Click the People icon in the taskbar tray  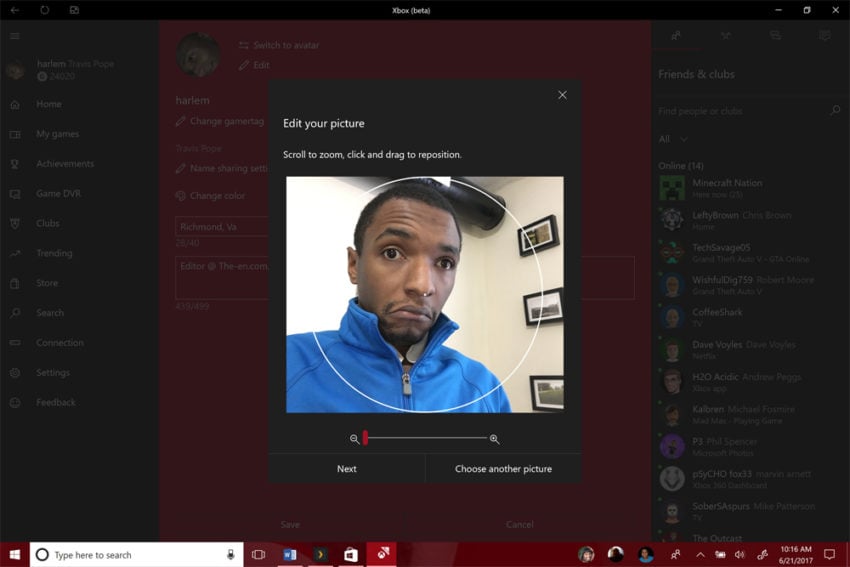tap(675, 555)
